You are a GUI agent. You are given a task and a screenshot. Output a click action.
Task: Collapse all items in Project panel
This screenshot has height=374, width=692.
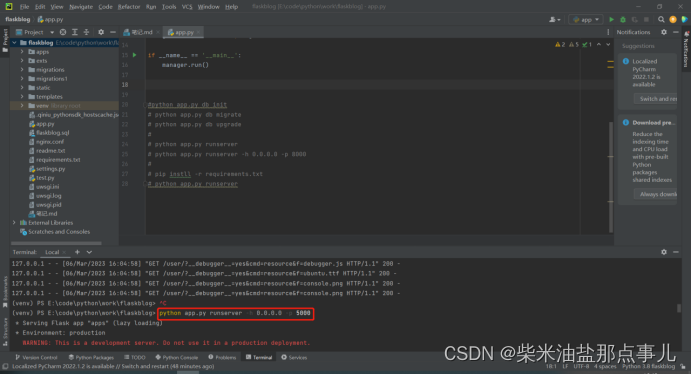point(86,32)
